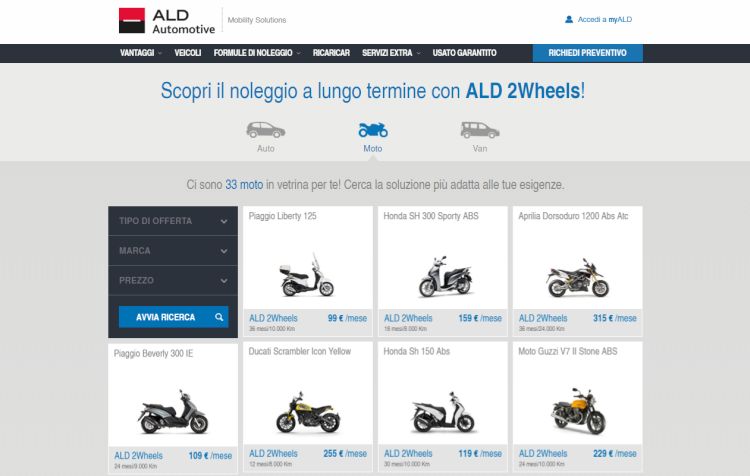
Task: Select the Van vehicle icon
Action: pyautogui.click(x=480, y=130)
